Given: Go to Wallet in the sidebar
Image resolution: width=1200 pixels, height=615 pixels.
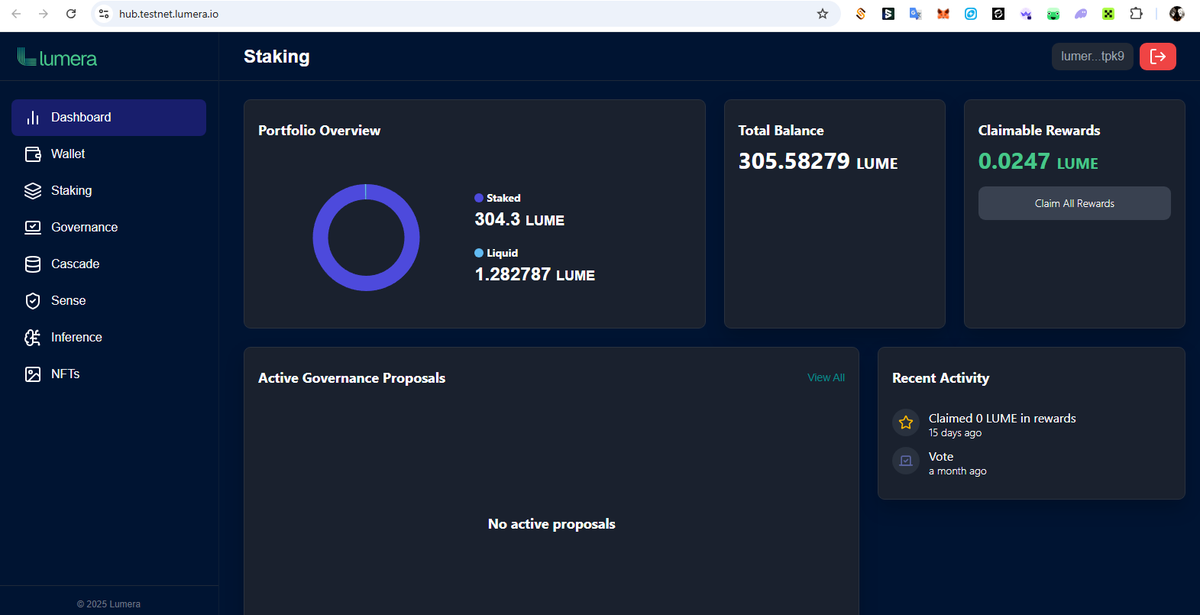Looking at the screenshot, I should pos(108,154).
